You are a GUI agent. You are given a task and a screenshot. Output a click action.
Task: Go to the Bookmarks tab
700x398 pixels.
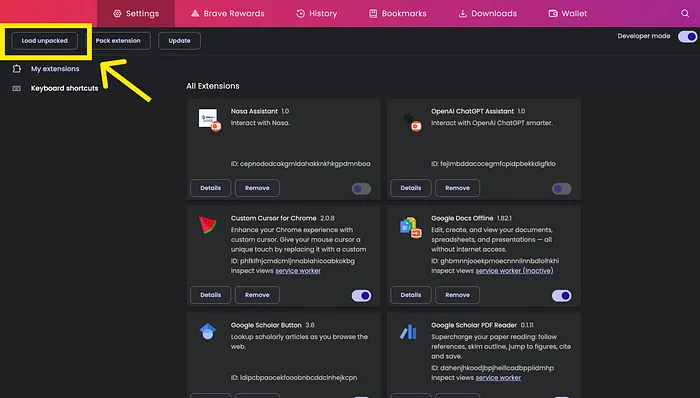click(x=397, y=13)
